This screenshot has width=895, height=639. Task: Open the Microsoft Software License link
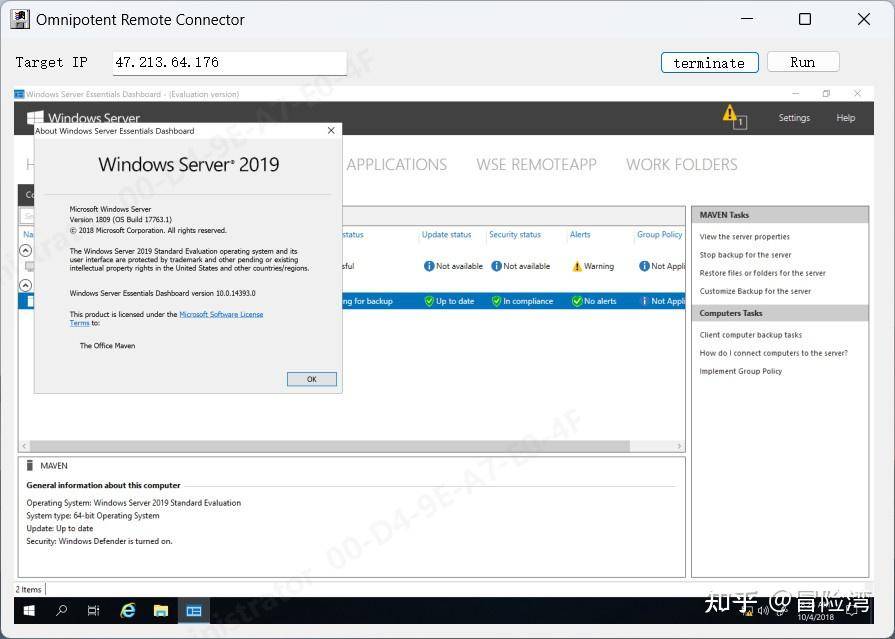click(x=221, y=314)
